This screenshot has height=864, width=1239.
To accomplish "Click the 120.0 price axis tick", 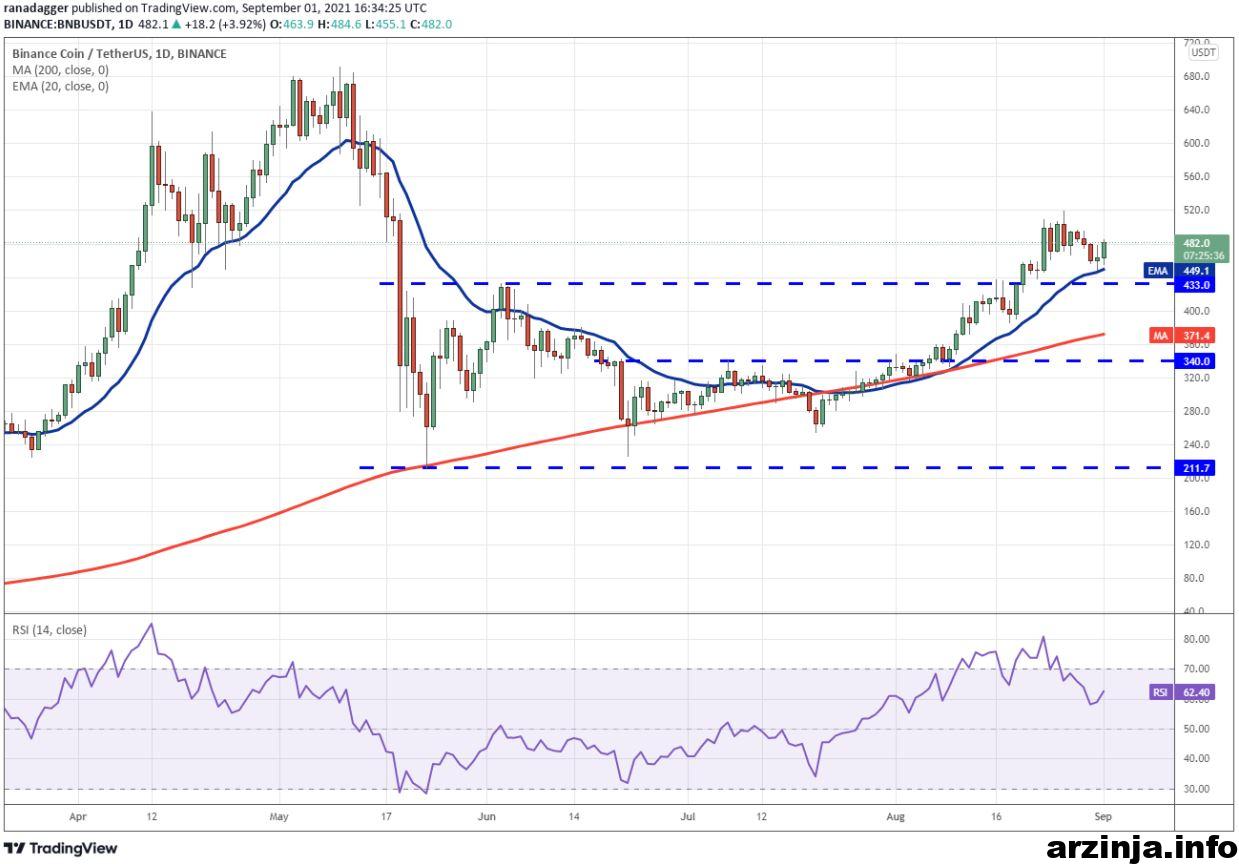I will [x=1197, y=545].
